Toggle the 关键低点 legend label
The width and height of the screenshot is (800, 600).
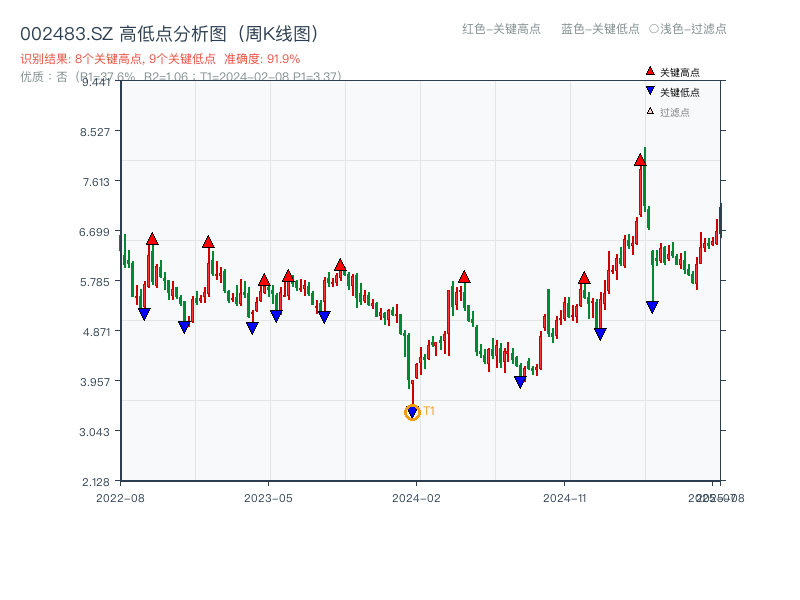680,92
